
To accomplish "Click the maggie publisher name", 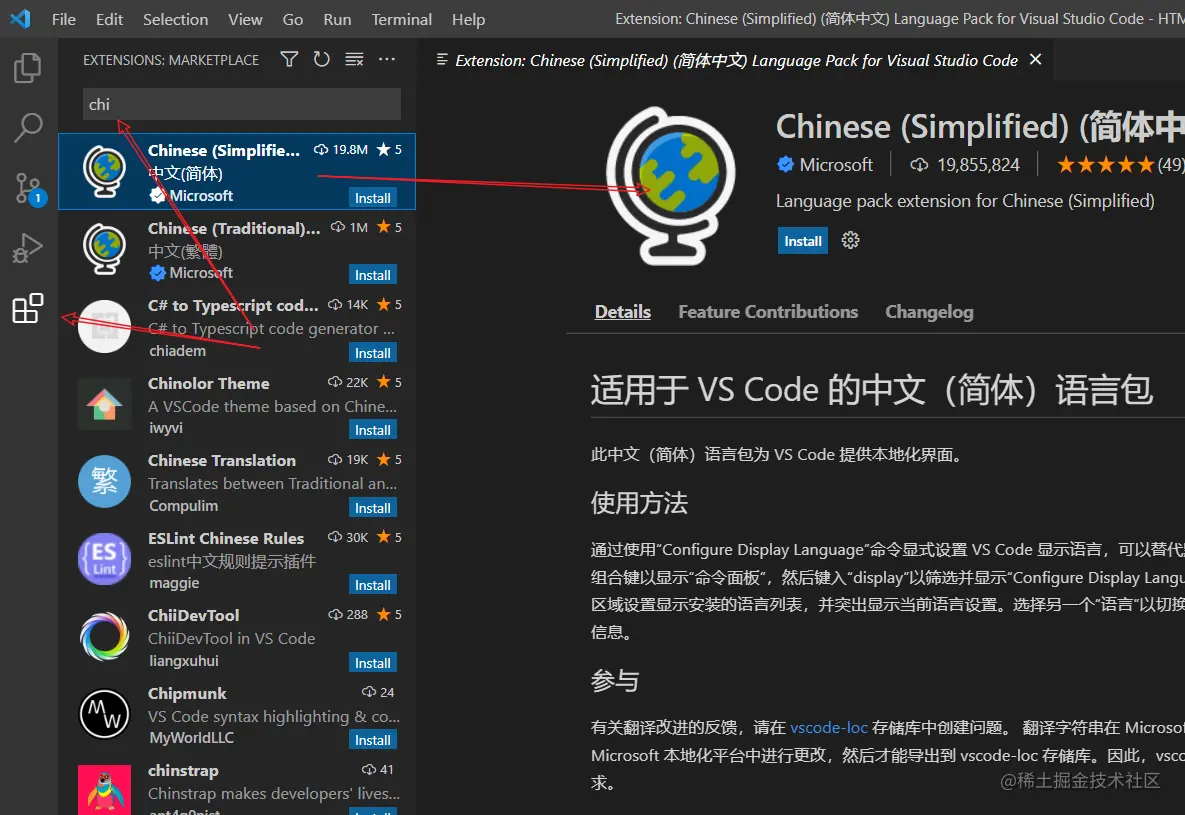I will click(174, 583).
